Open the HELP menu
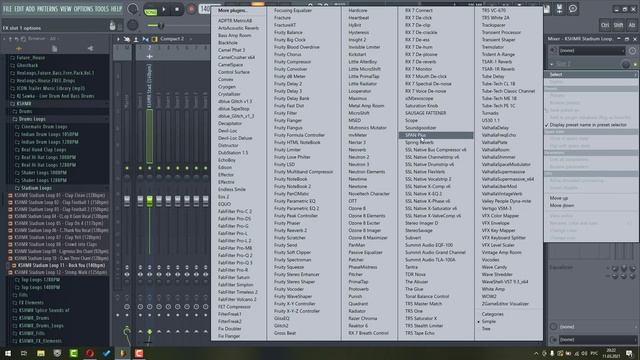This screenshot has width=640, height=360. pos(116,9)
